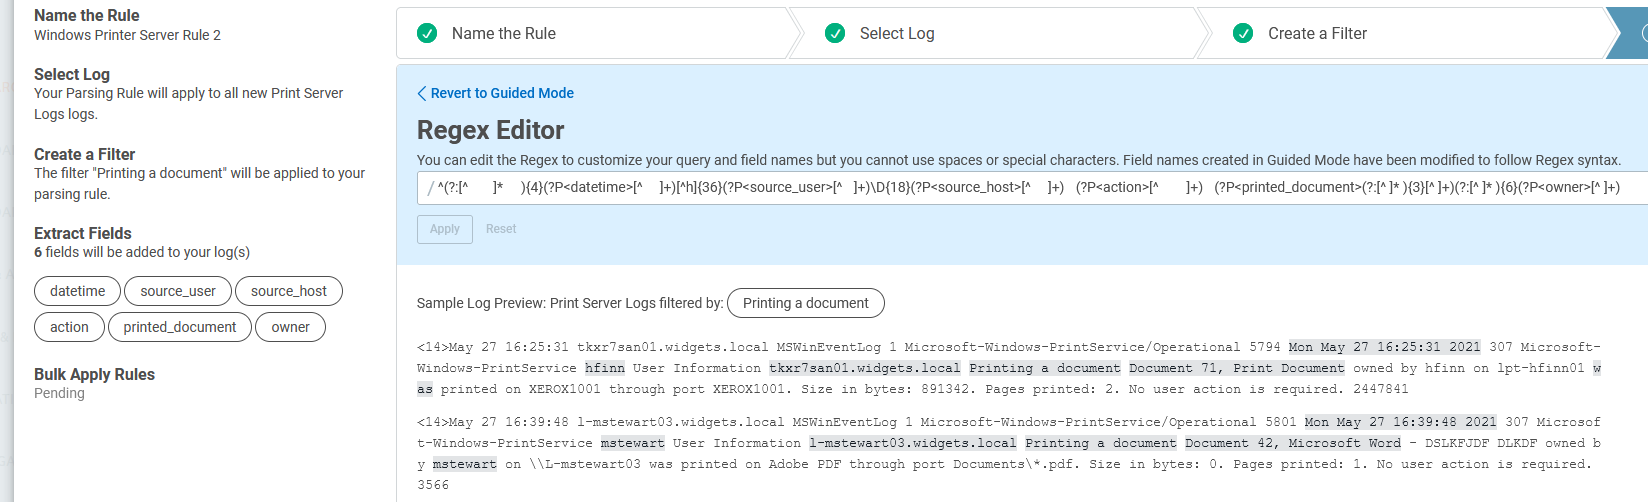Click the green checkmark on Name the Rule step

click(427, 34)
